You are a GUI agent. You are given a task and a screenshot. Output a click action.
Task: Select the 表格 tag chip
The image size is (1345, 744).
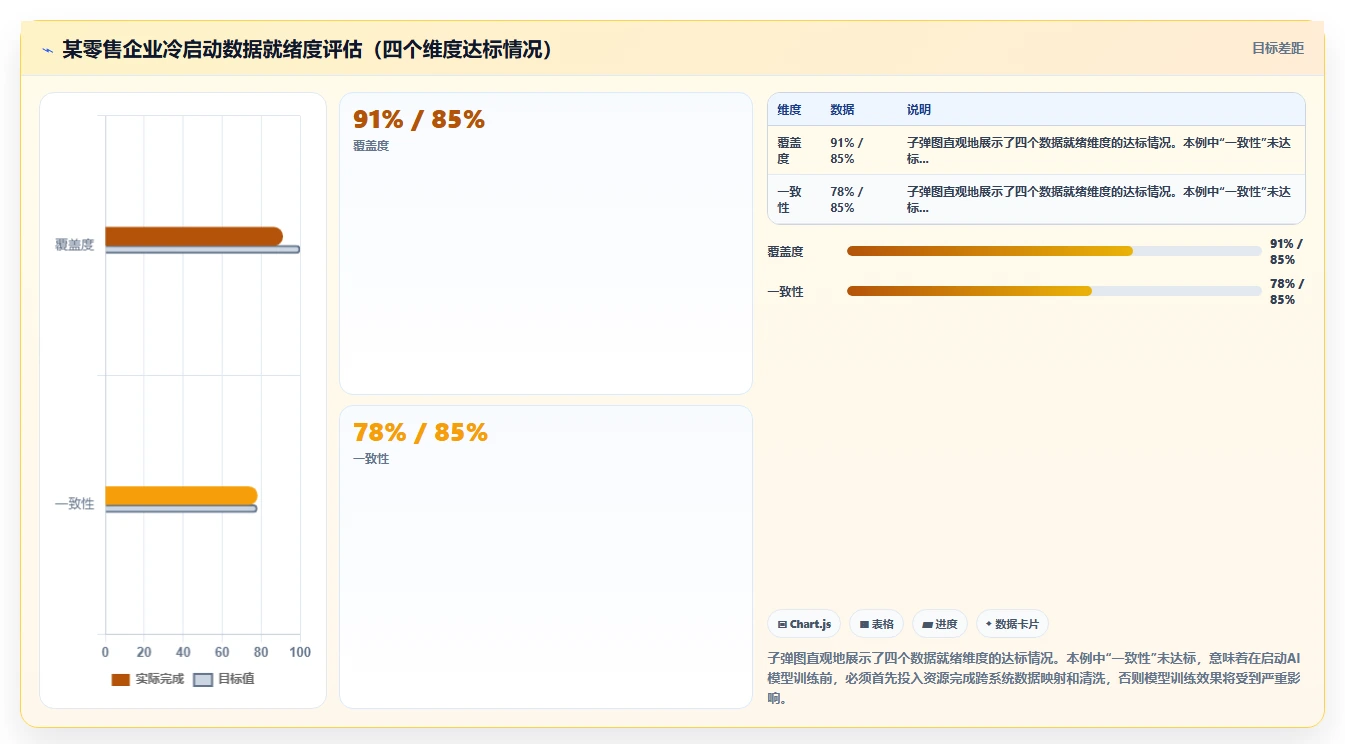coord(876,624)
